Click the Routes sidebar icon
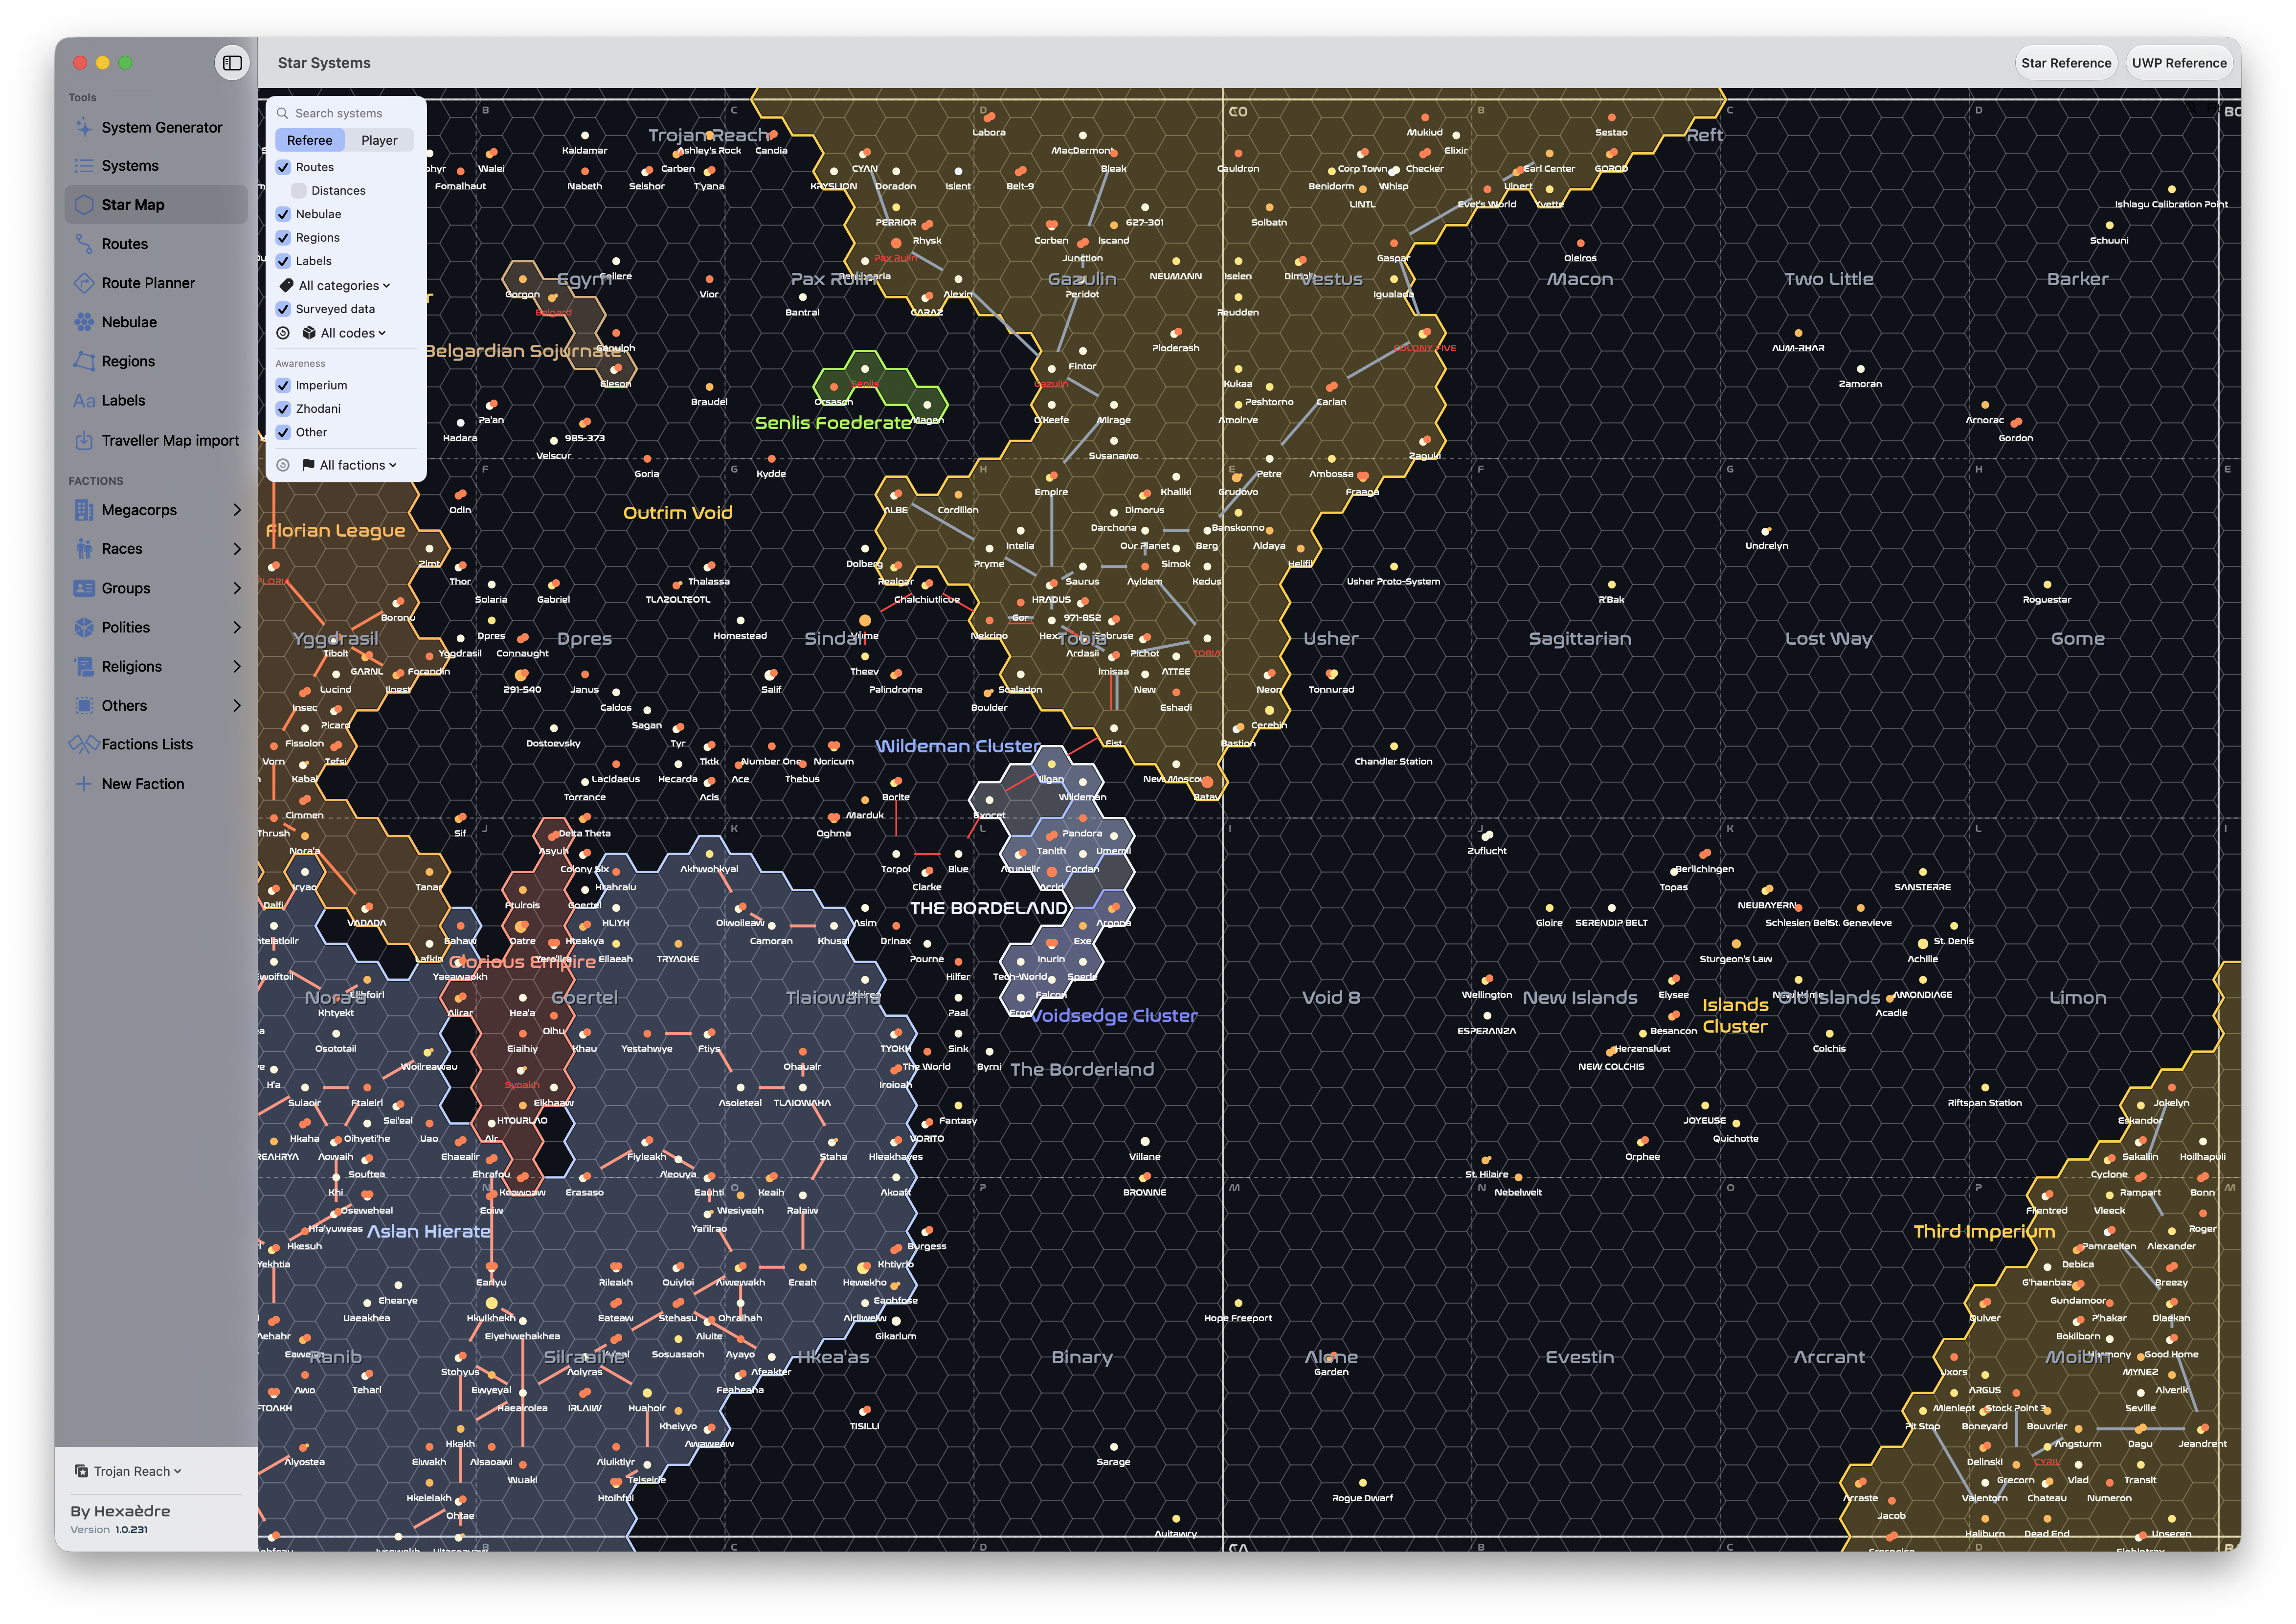 (x=84, y=244)
